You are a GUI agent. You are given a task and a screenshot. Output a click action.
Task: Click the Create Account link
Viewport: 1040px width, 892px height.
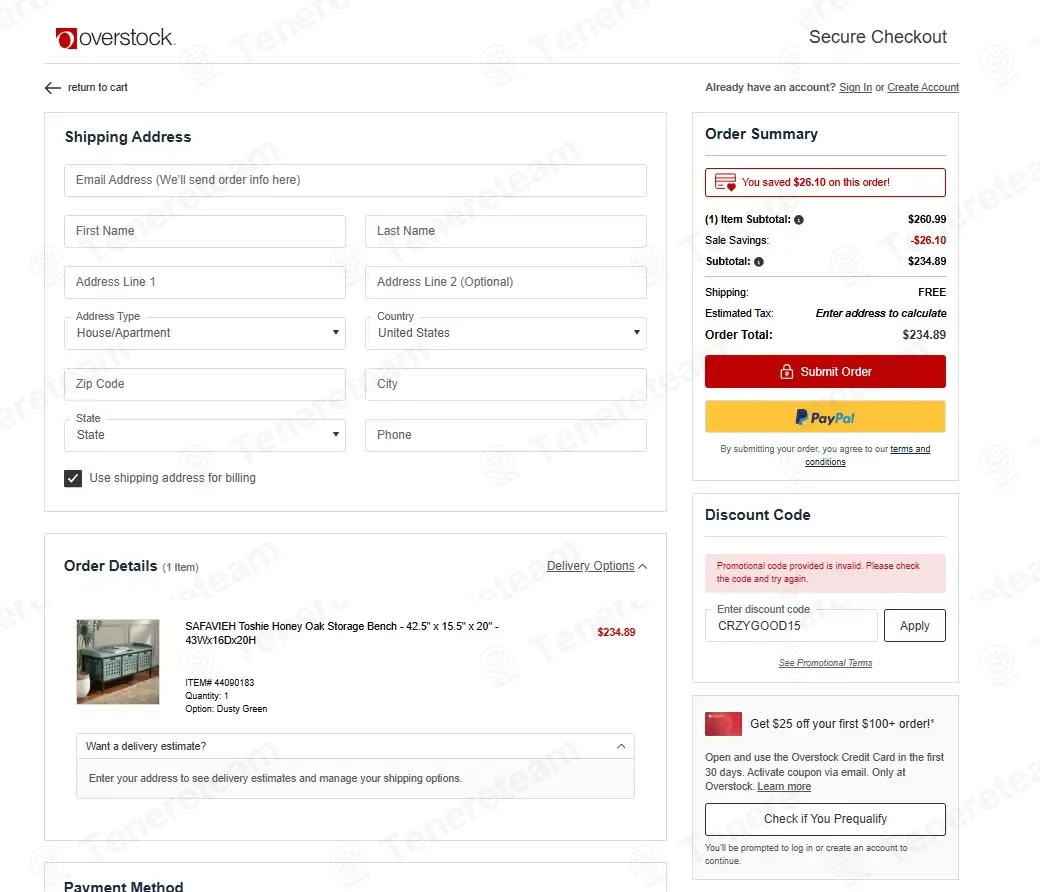923,88
